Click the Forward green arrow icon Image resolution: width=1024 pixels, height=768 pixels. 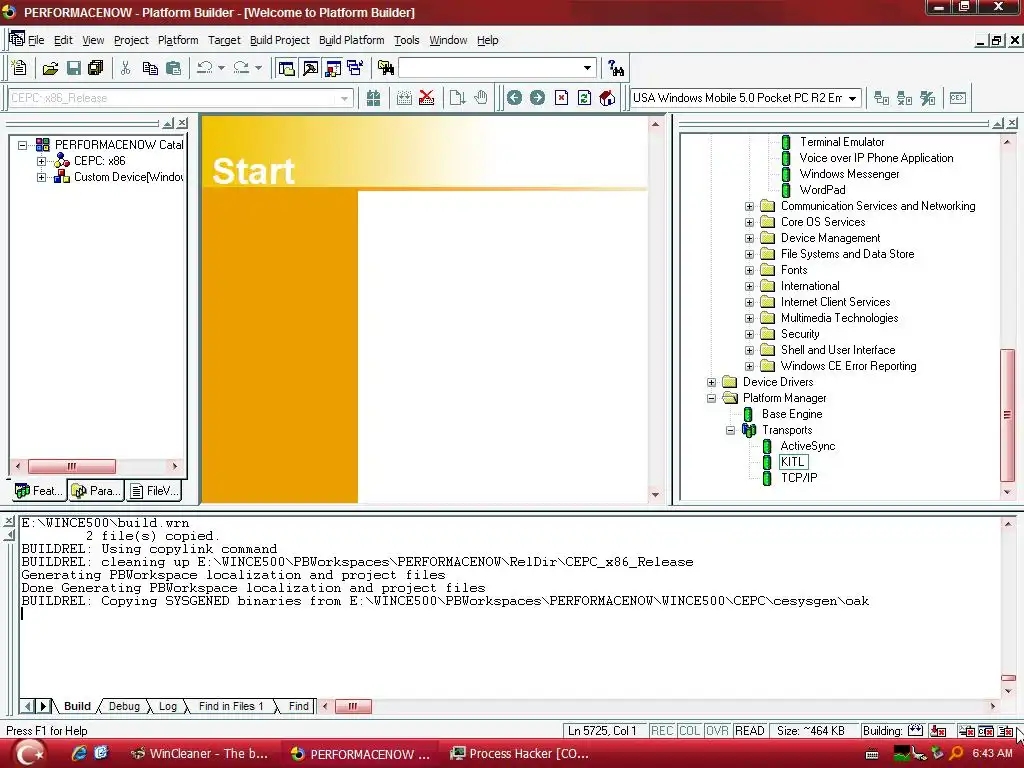coord(537,98)
